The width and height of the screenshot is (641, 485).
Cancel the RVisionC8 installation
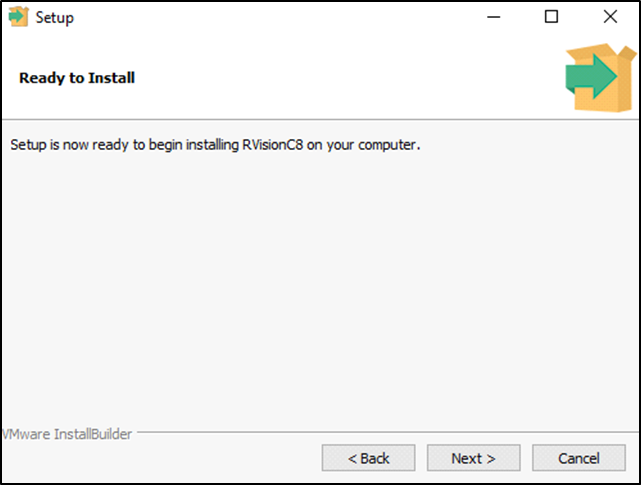578,458
